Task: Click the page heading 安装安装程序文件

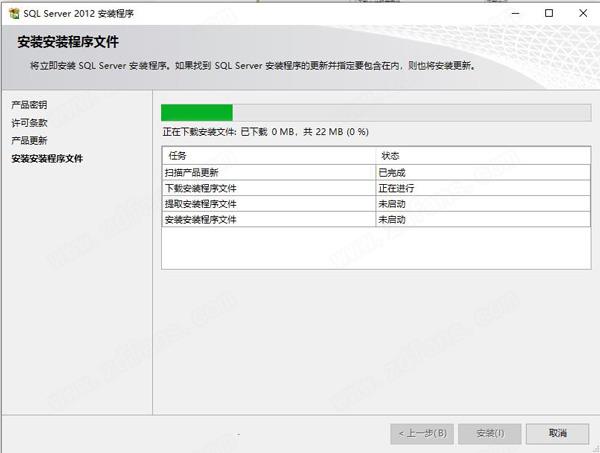Action: pyautogui.click(x=68, y=42)
